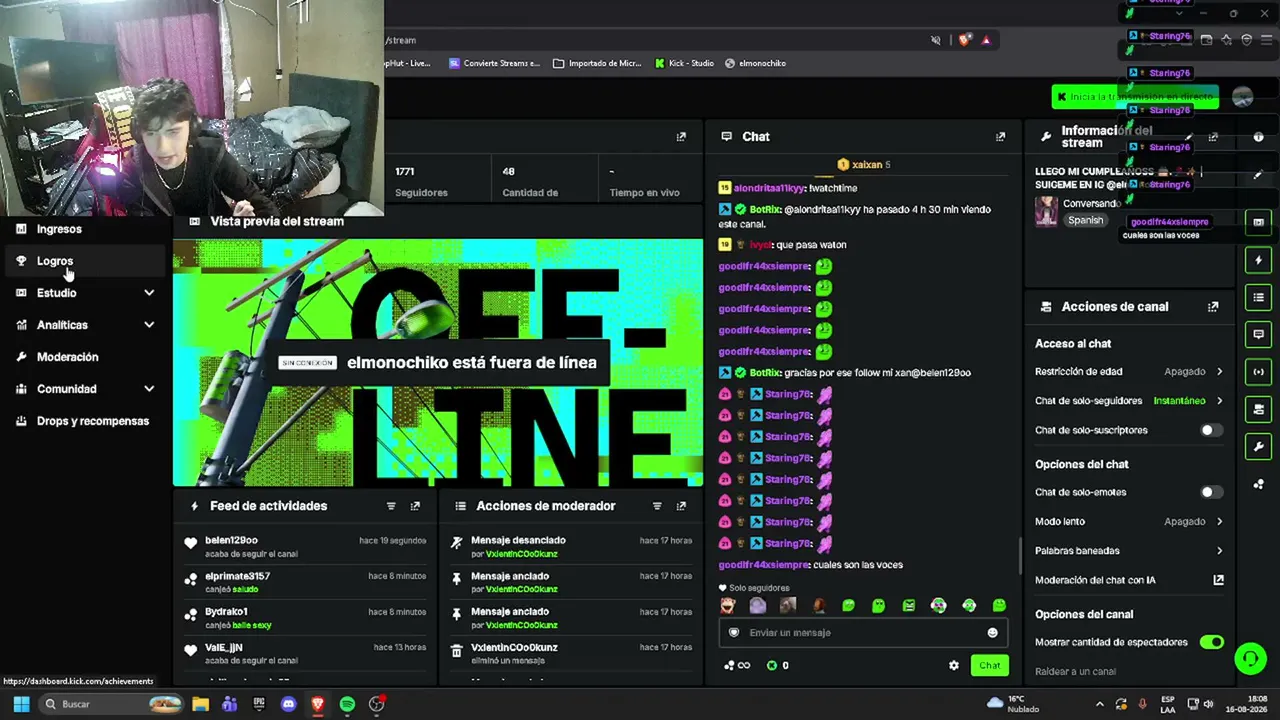Edit stream title with pencil icon

coord(1189,137)
